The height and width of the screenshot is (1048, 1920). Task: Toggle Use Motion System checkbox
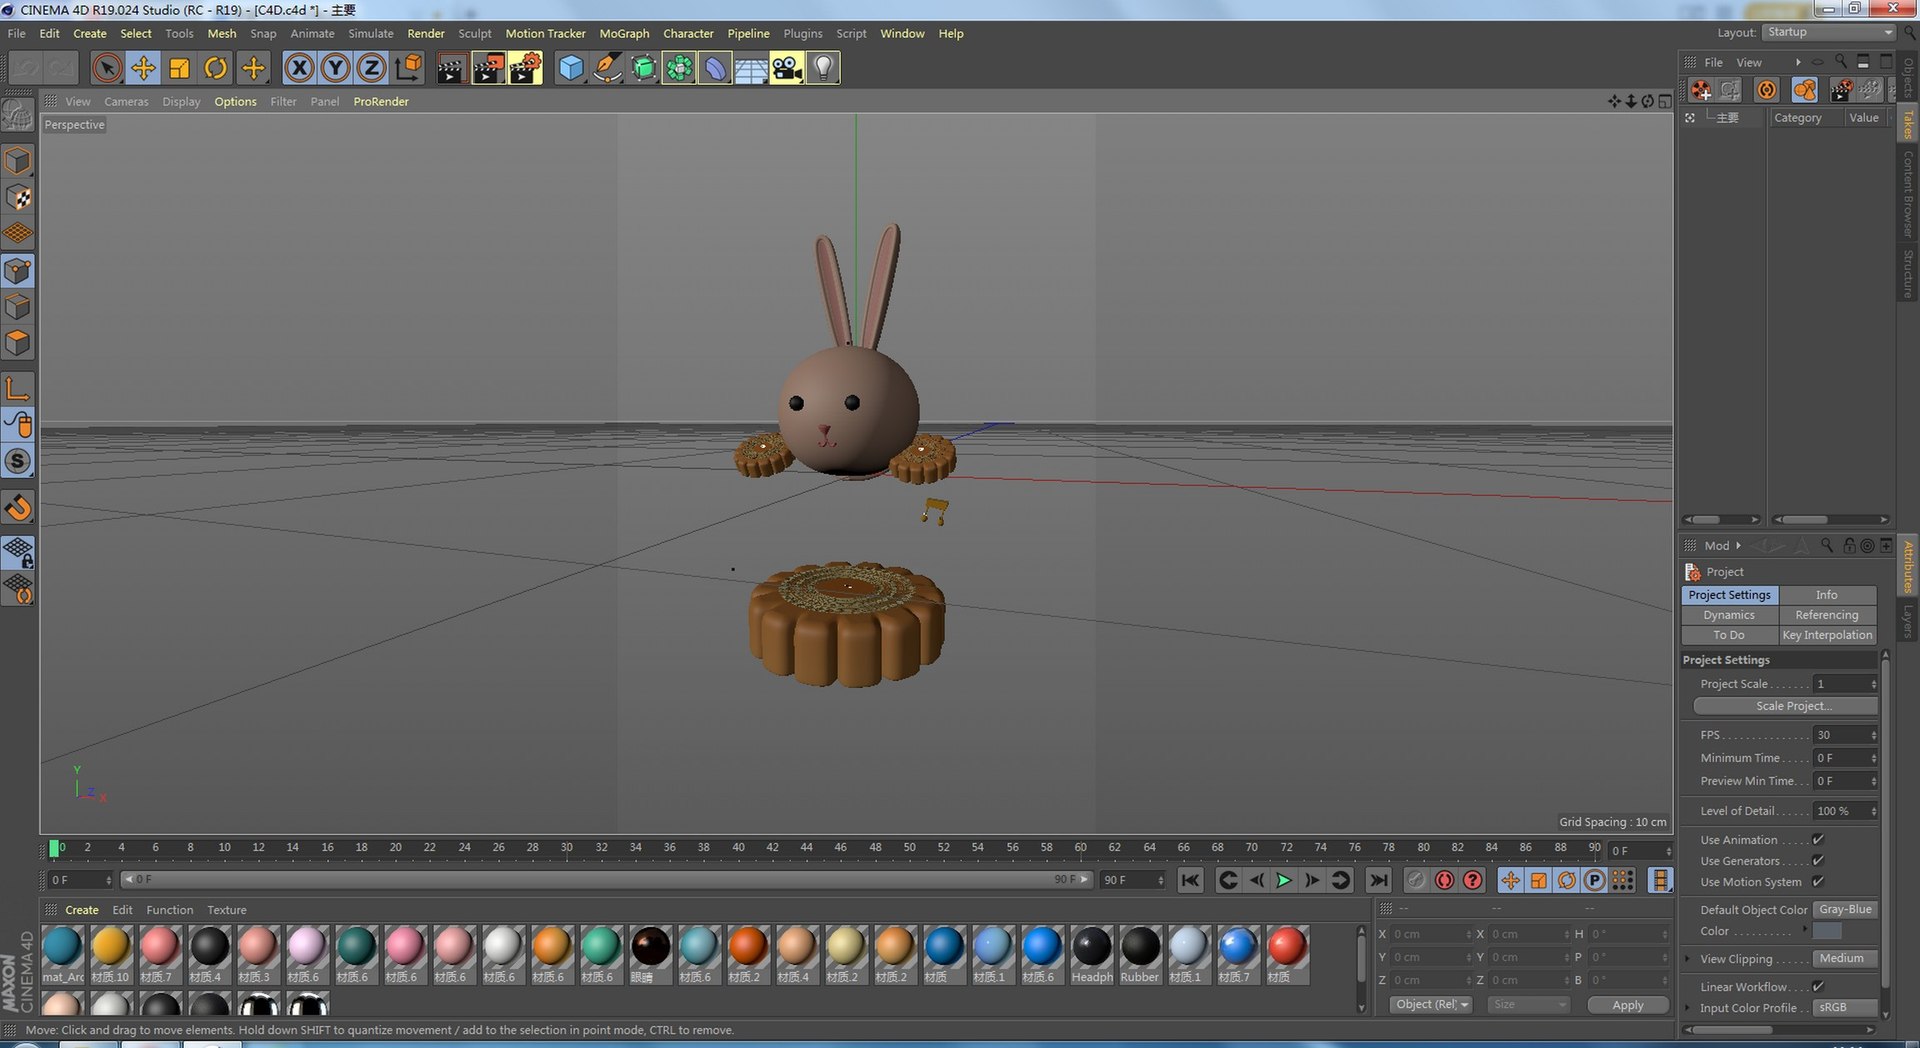click(1818, 882)
